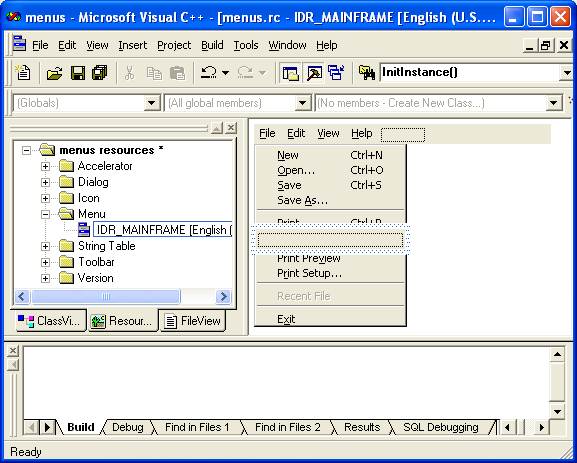Click the Save floppy disk icon
This screenshot has width=577, height=463.
[78, 73]
